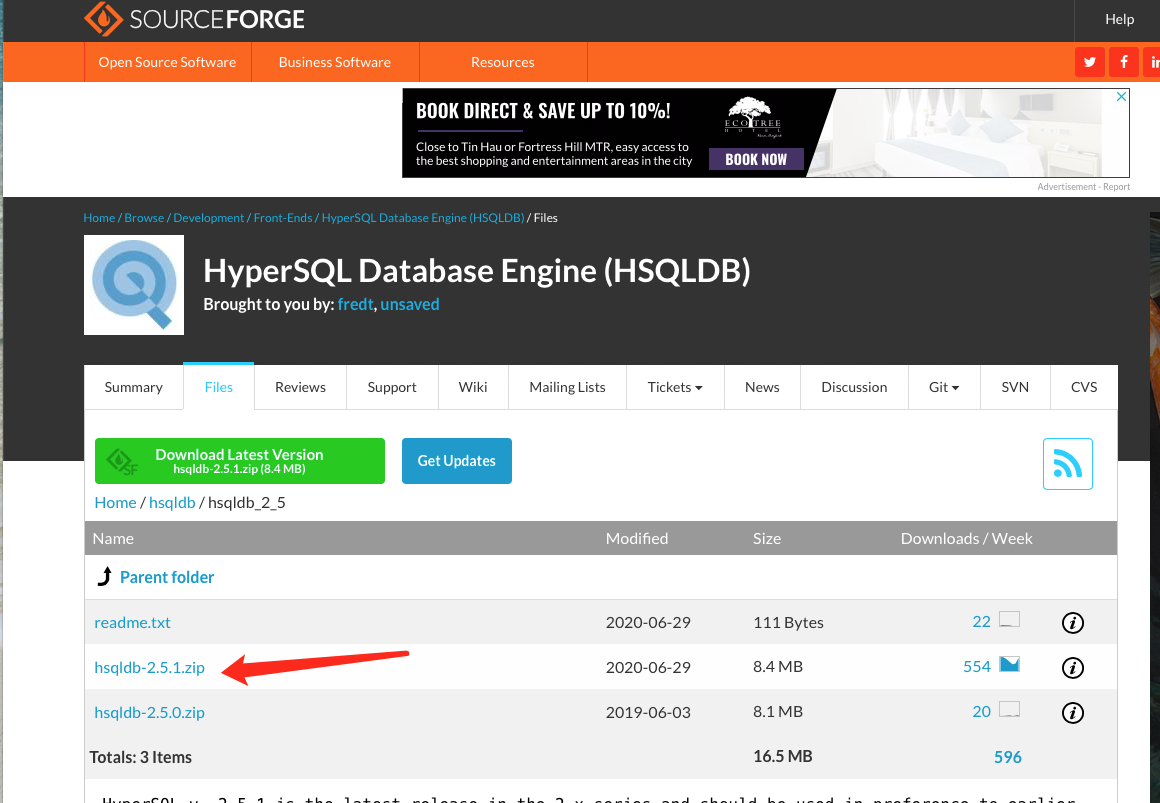Screen dimensions: 1160x803
Task: Click the Advertisement - Report link
Action: pos(1083,187)
